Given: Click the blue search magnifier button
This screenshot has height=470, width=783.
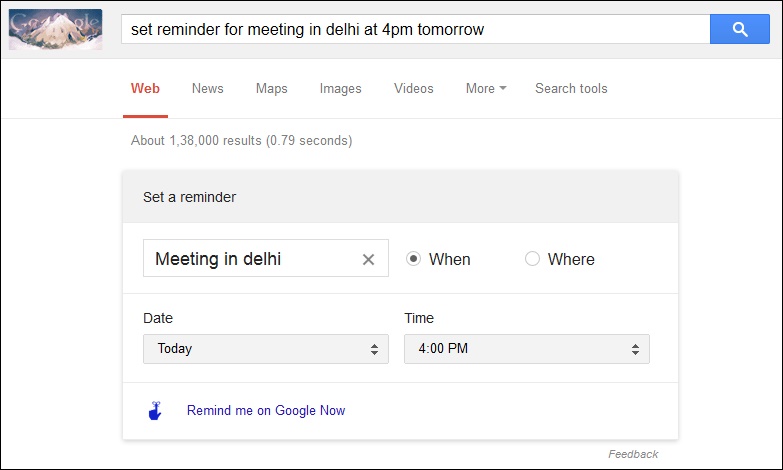Looking at the screenshot, I should click(740, 29).
